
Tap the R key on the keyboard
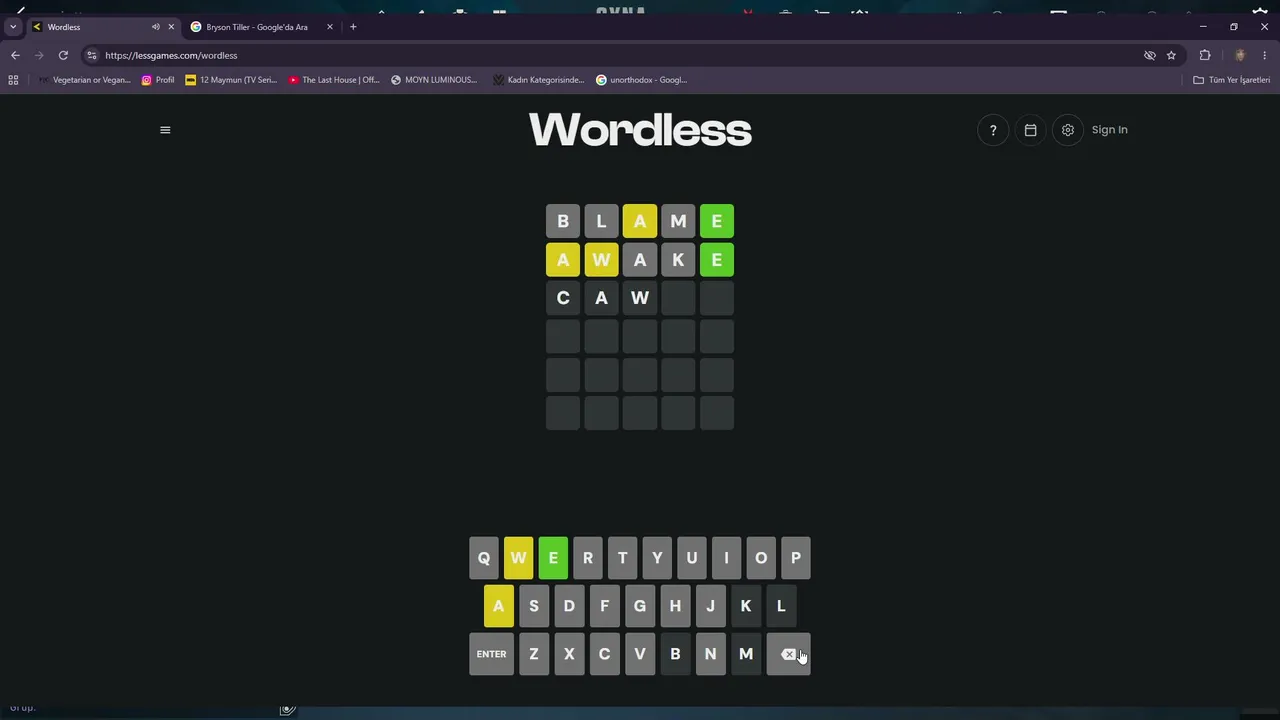588,558
